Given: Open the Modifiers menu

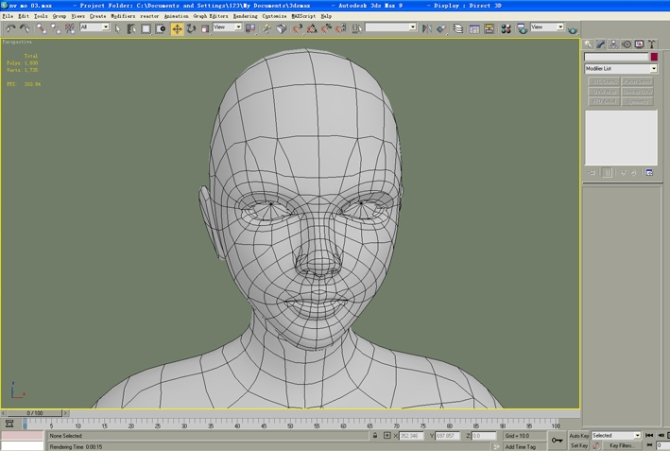Looking at the screenshot, I should click(x=123, y=16).
